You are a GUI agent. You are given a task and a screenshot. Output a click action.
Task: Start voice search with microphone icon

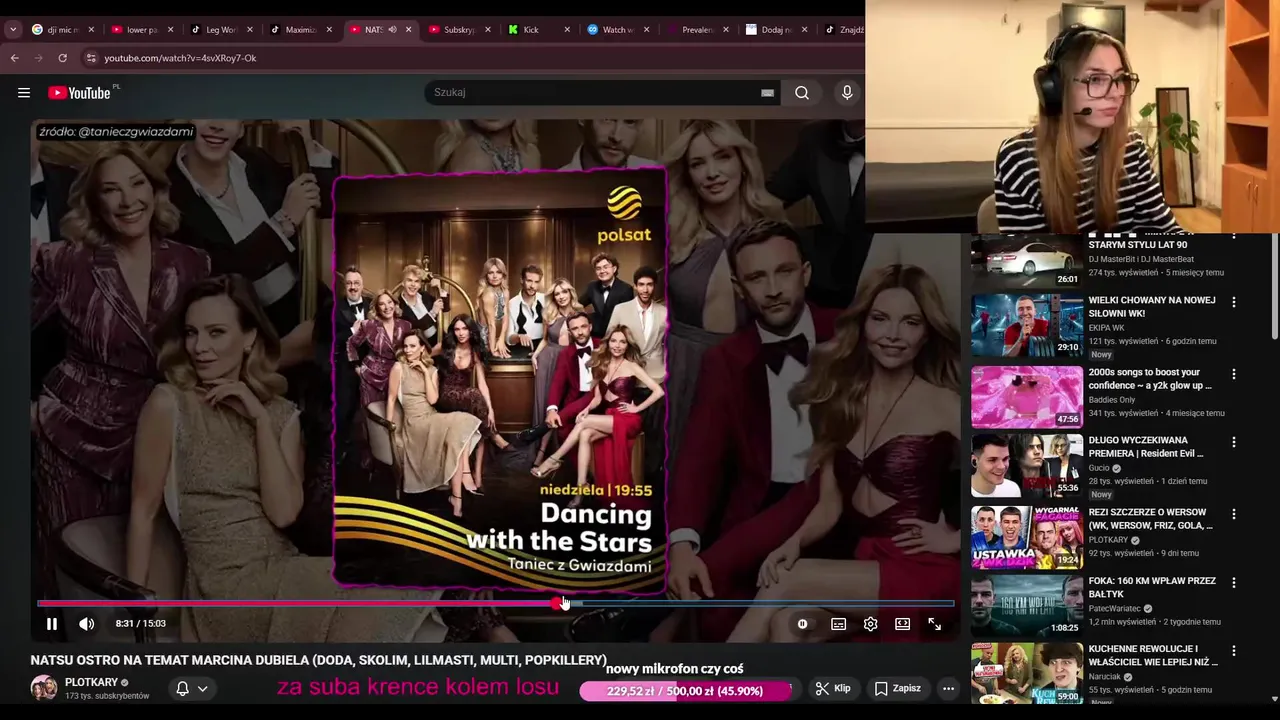(847, 93)
